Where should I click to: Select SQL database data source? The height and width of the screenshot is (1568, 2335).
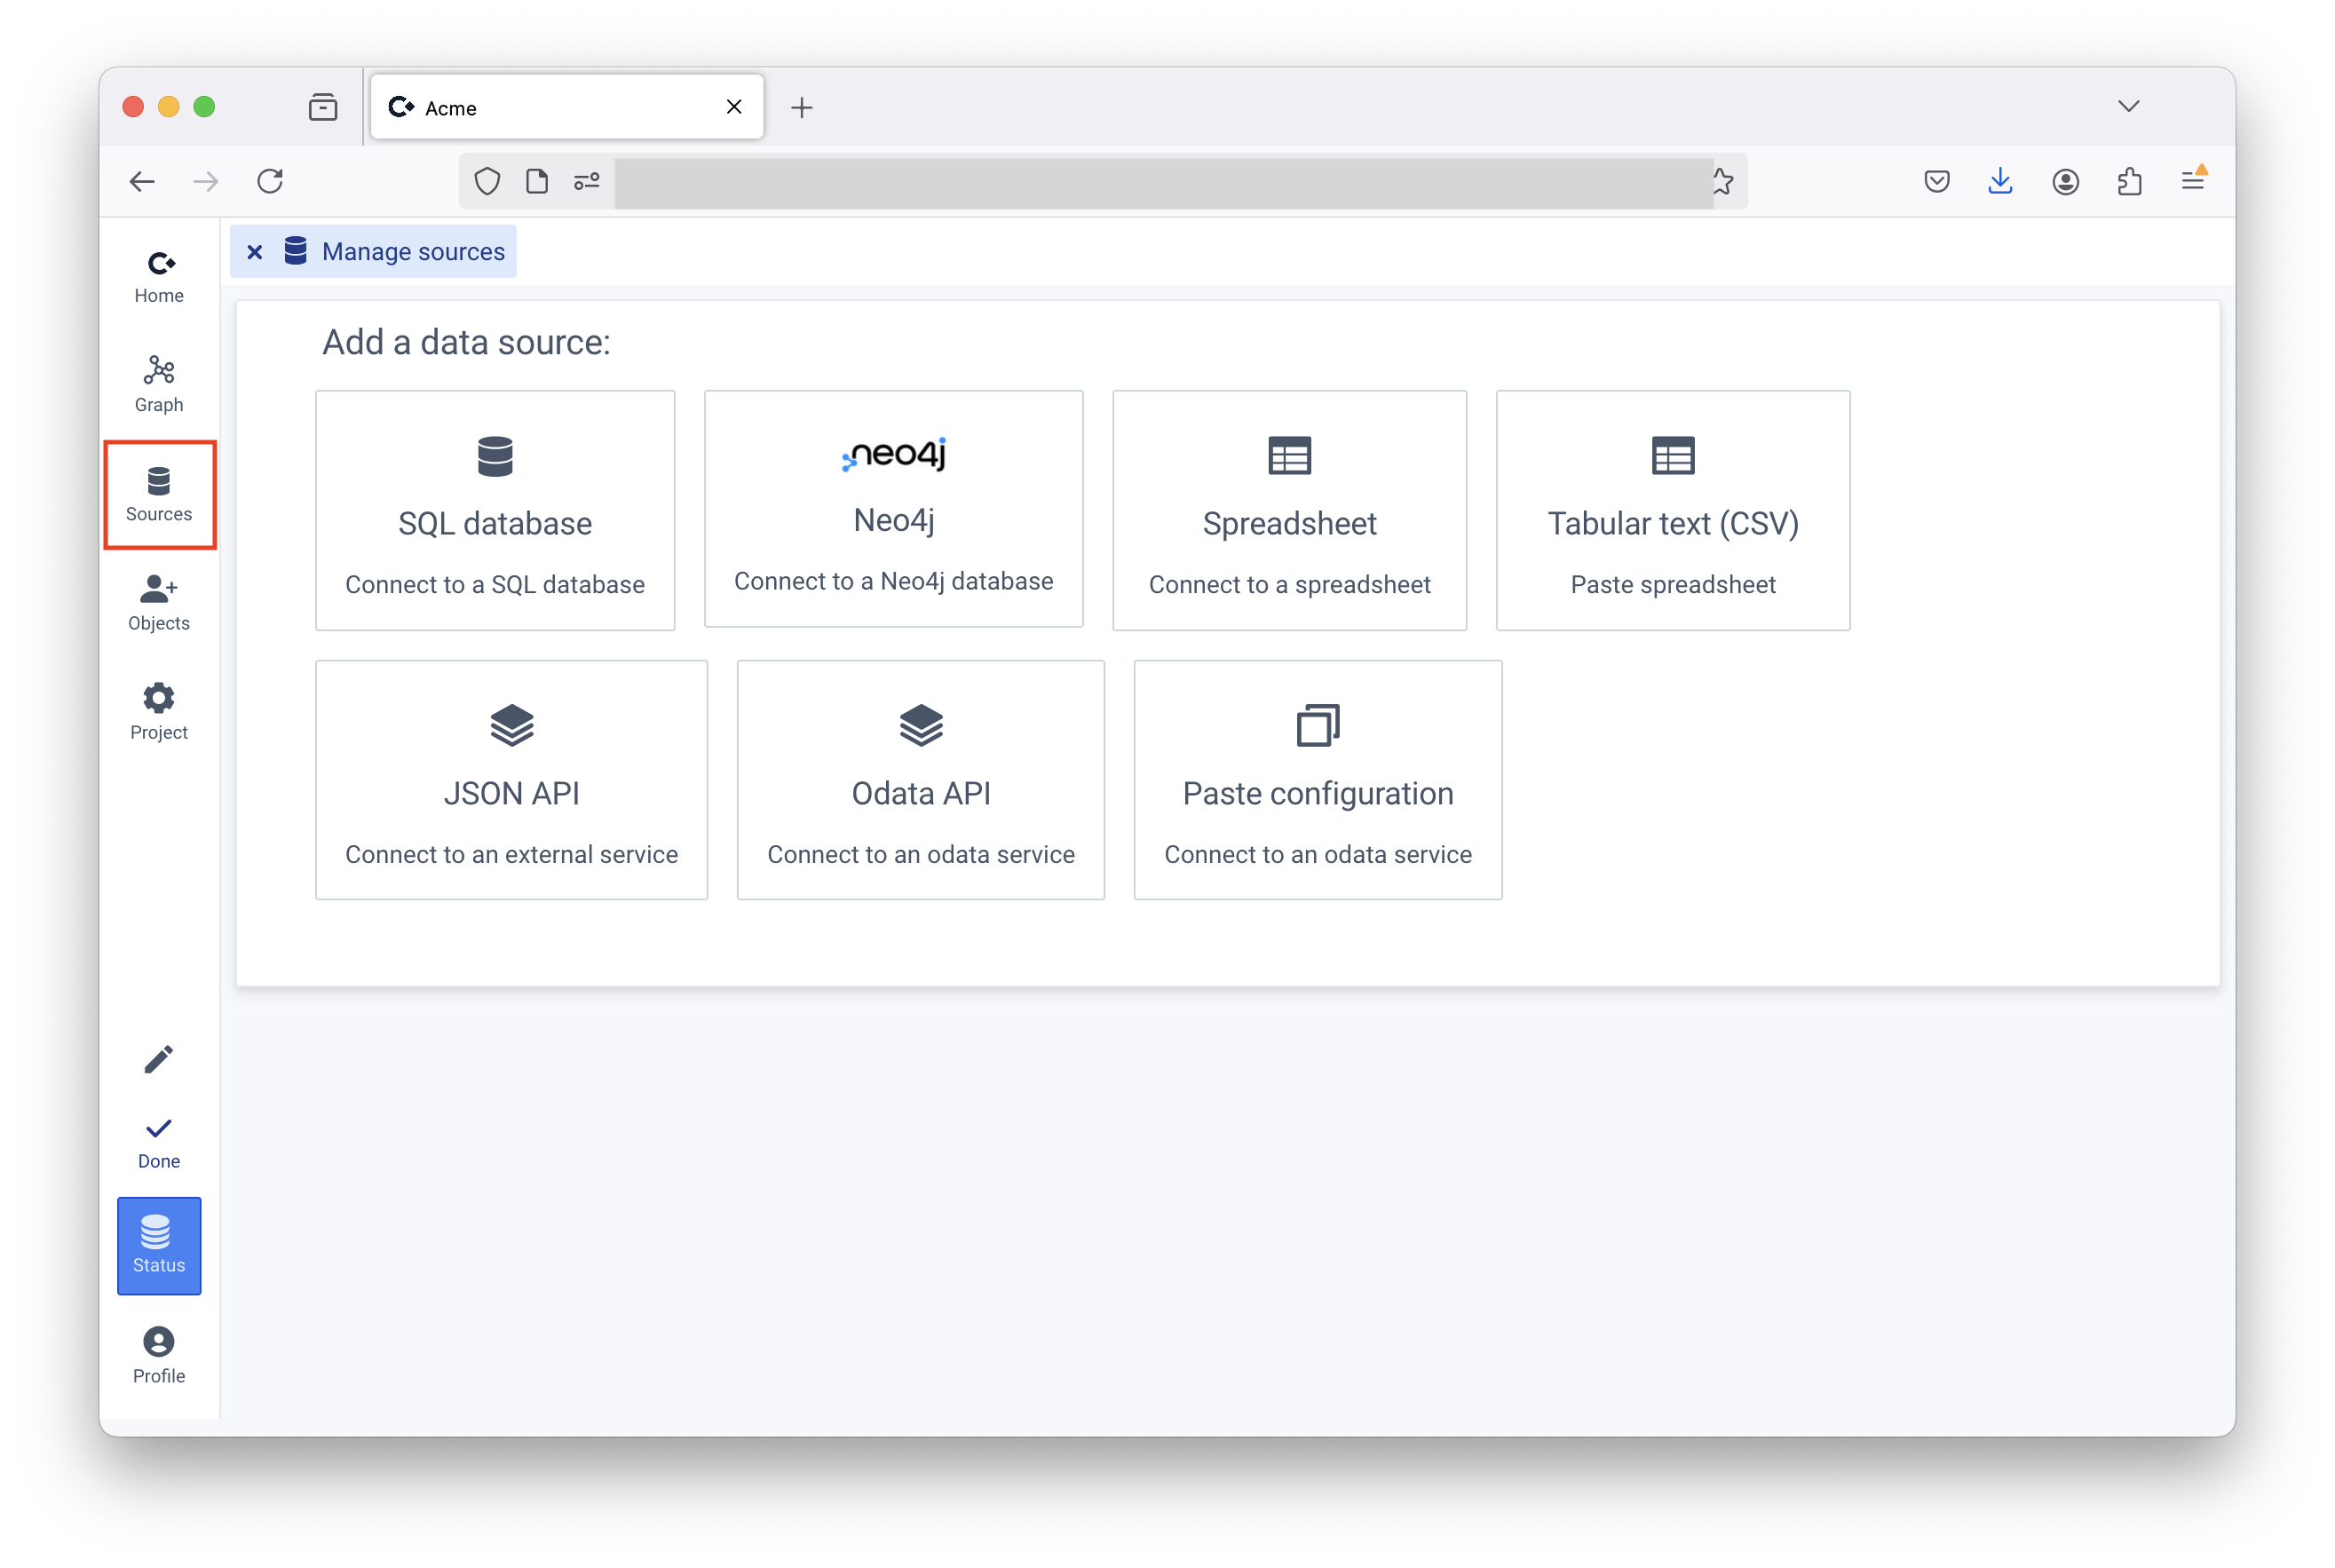click(x=495, y=510)
